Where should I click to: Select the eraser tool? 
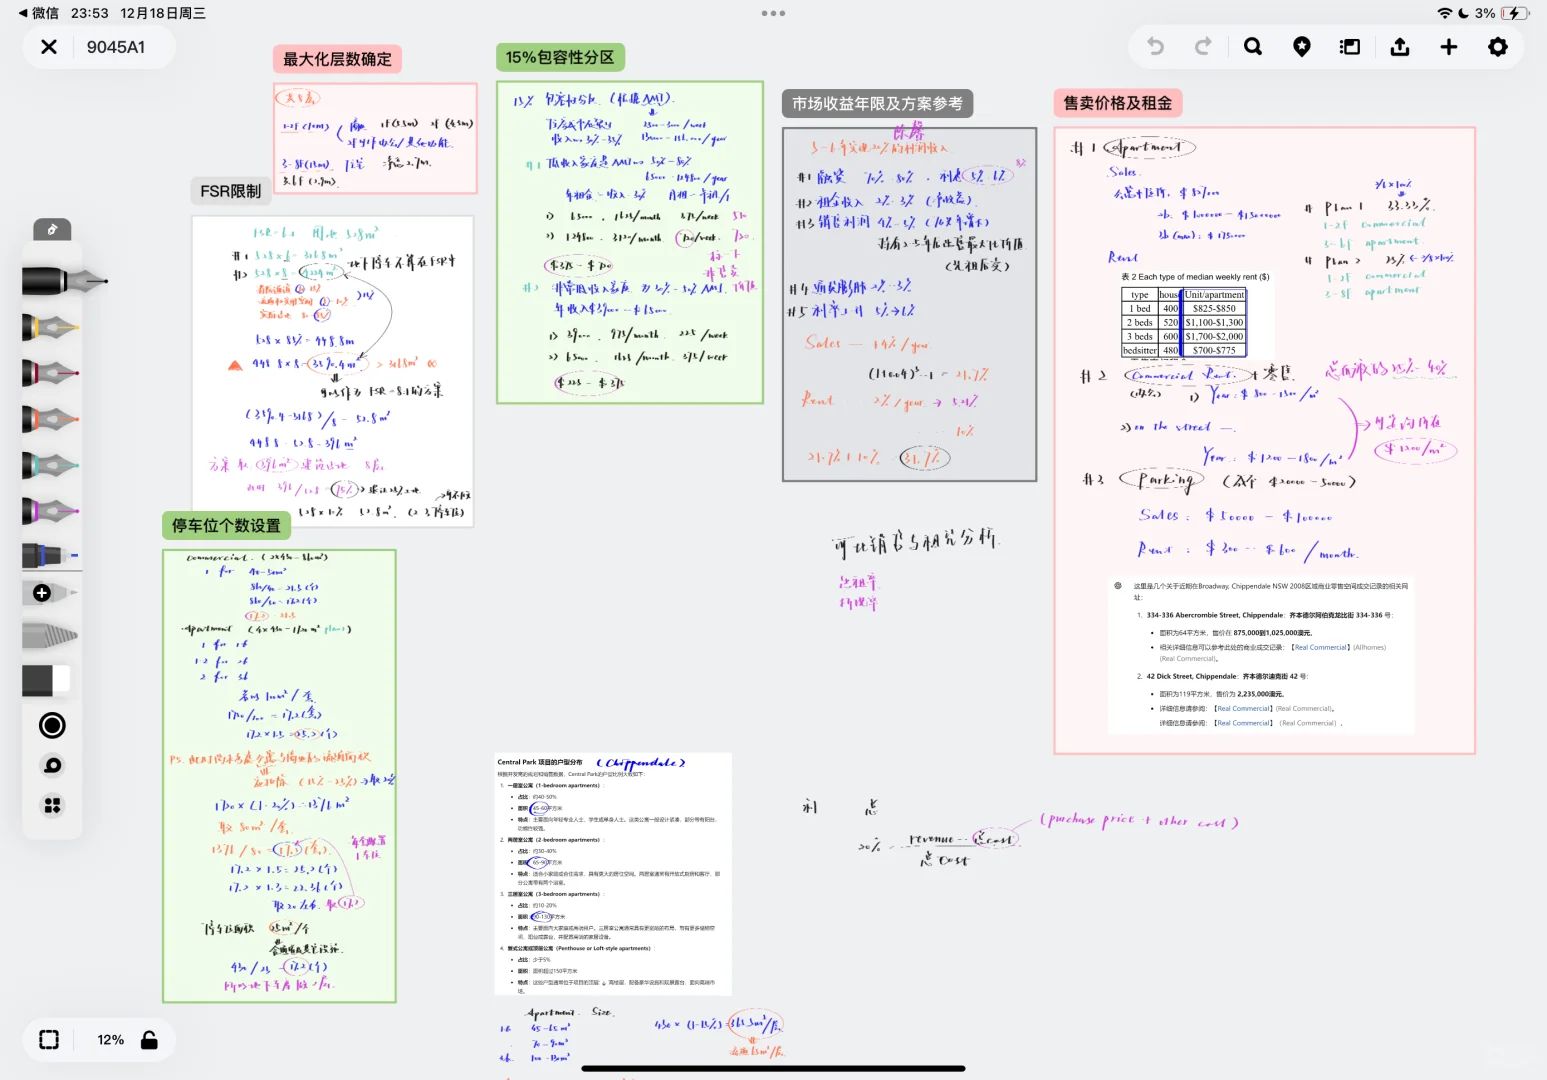tap(46, 680)
